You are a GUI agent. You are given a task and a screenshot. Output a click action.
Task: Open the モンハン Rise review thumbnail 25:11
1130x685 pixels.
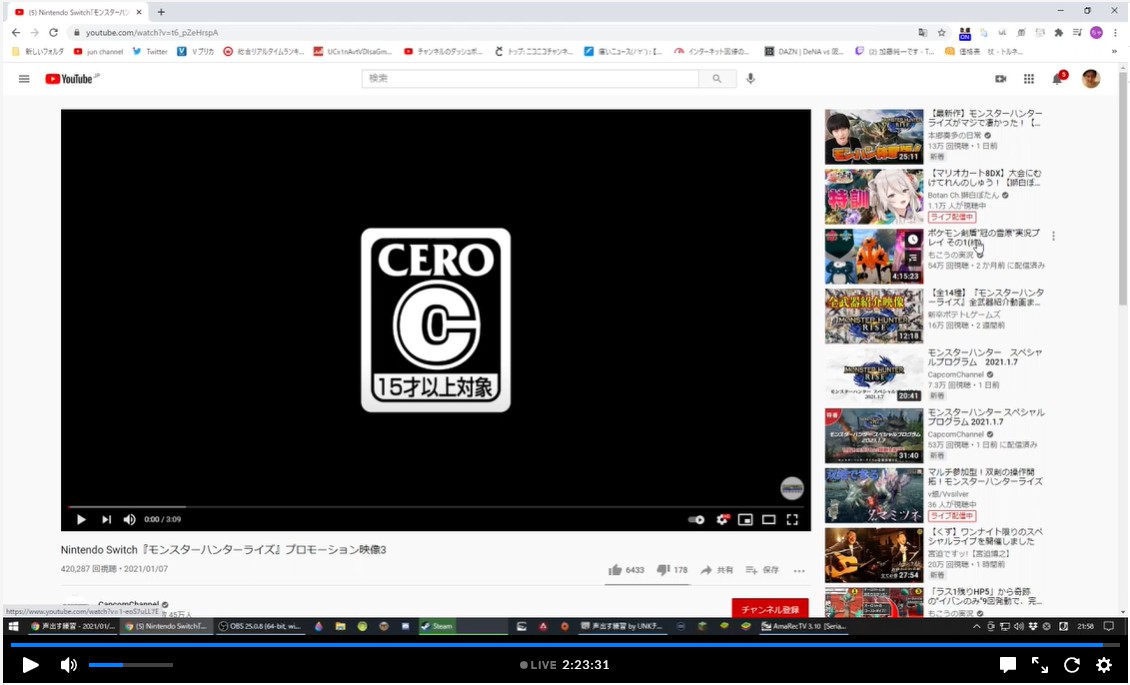873,137
